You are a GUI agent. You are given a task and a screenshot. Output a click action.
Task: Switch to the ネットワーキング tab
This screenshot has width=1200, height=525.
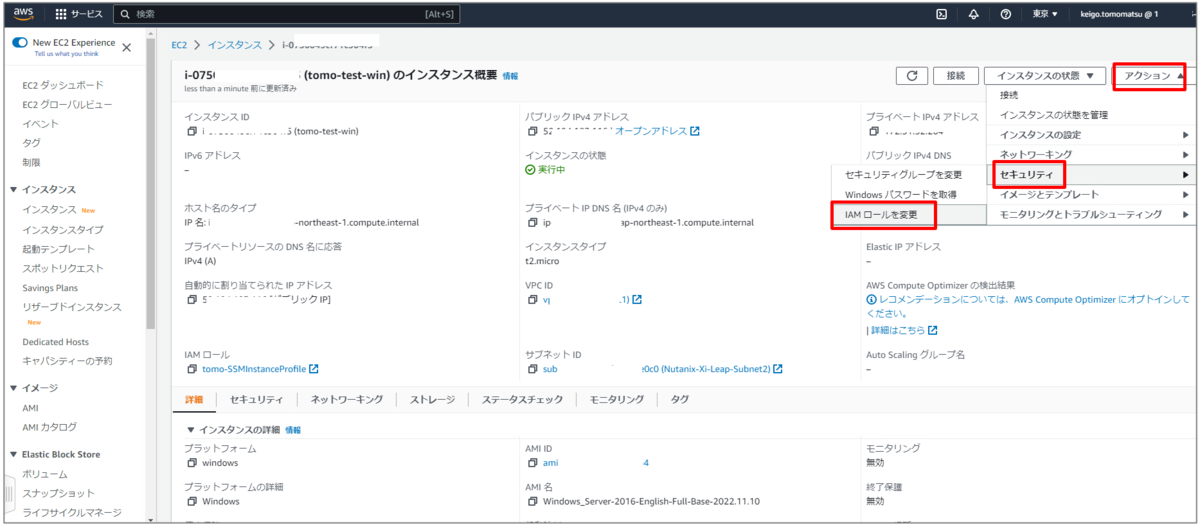346,400
